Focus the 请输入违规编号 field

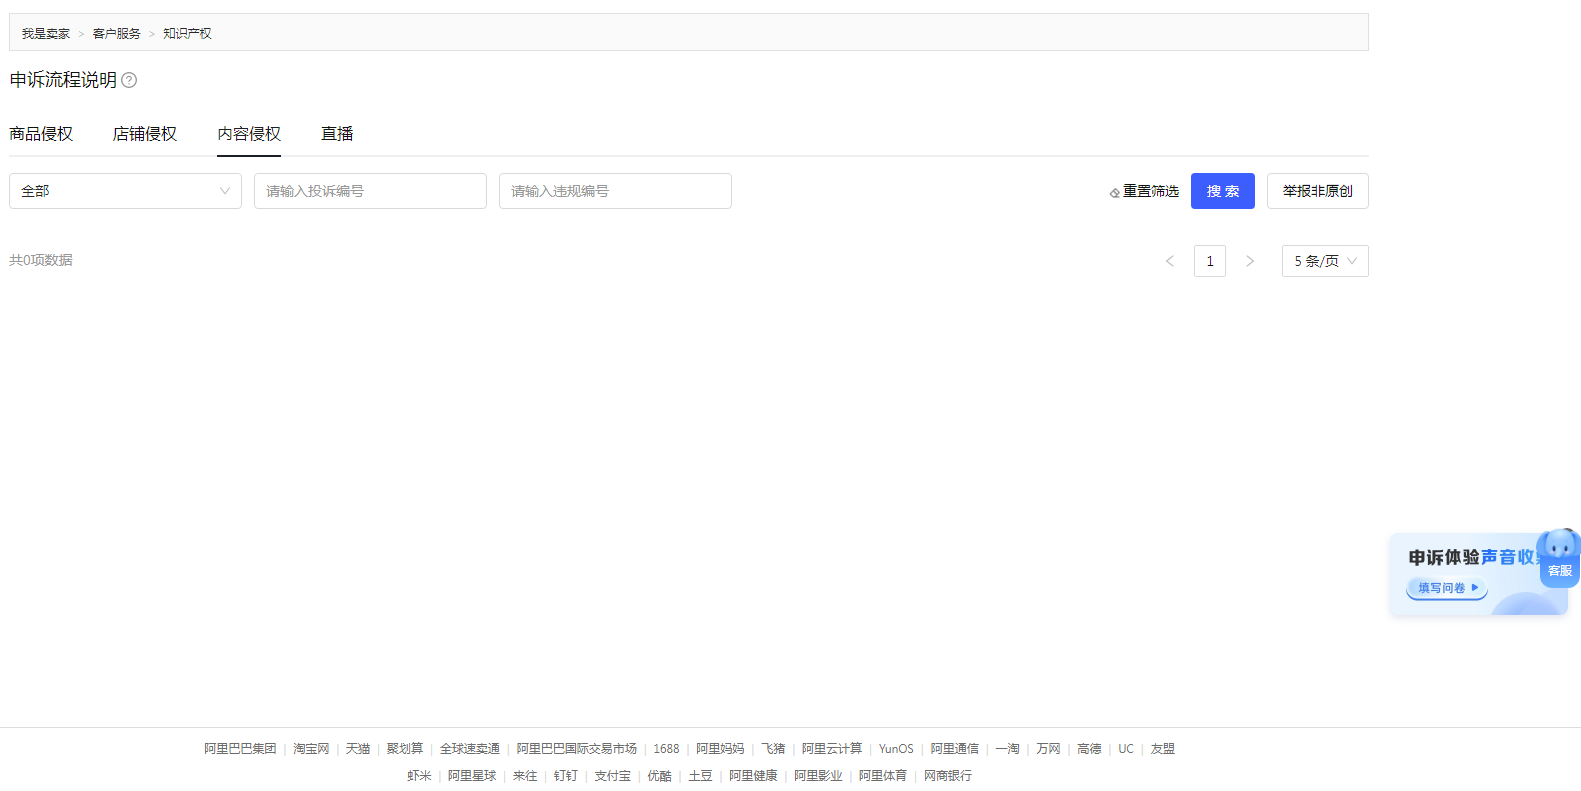(615, 191)
